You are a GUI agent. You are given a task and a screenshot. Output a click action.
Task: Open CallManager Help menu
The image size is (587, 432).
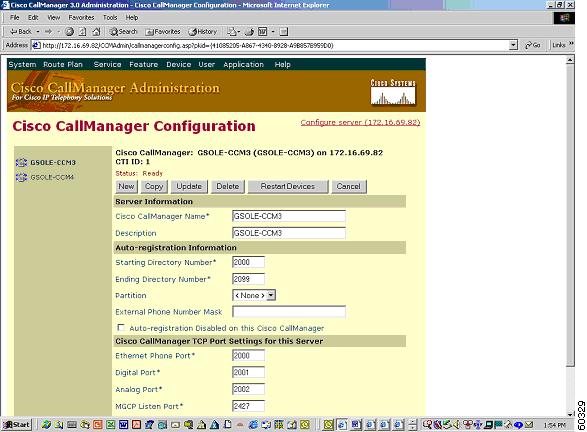282,64
